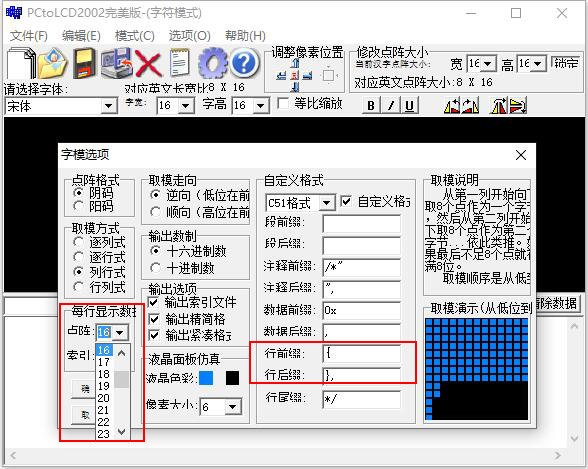The image size is (588, 469).
Task: Click into the 行后缀 input field
Action: [362, 375]
